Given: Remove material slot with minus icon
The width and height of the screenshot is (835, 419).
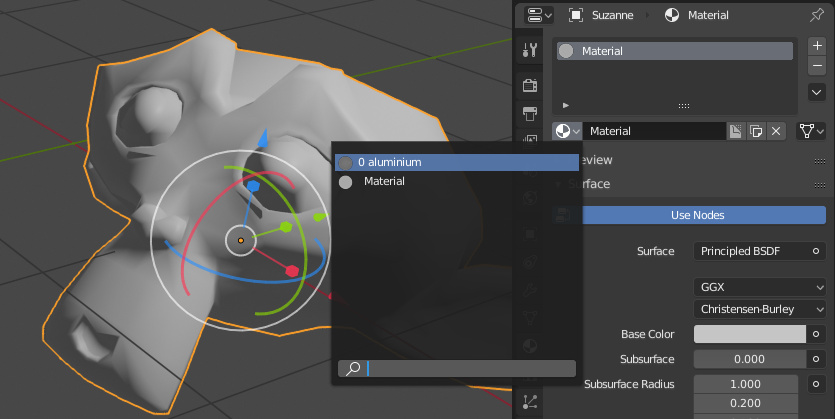Looking at the screenshot, I should 816,66.
